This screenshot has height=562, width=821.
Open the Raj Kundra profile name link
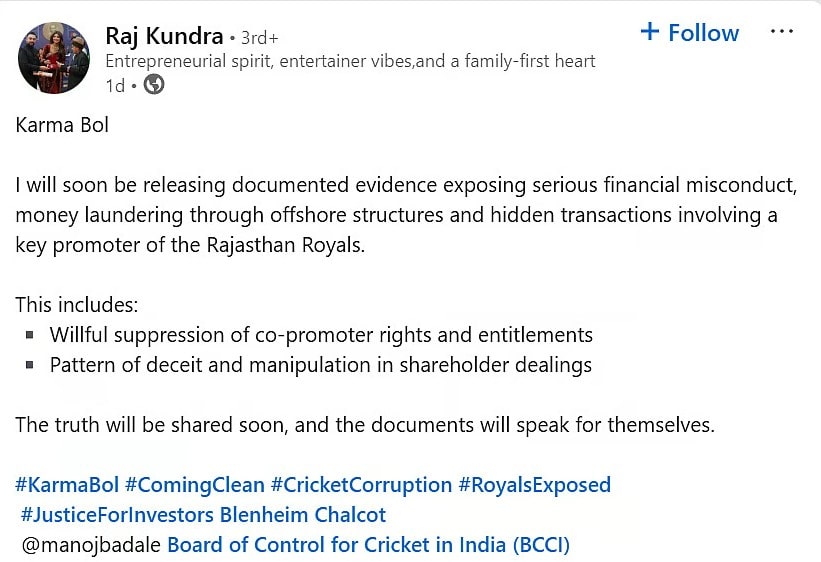[x=164, y=36]
